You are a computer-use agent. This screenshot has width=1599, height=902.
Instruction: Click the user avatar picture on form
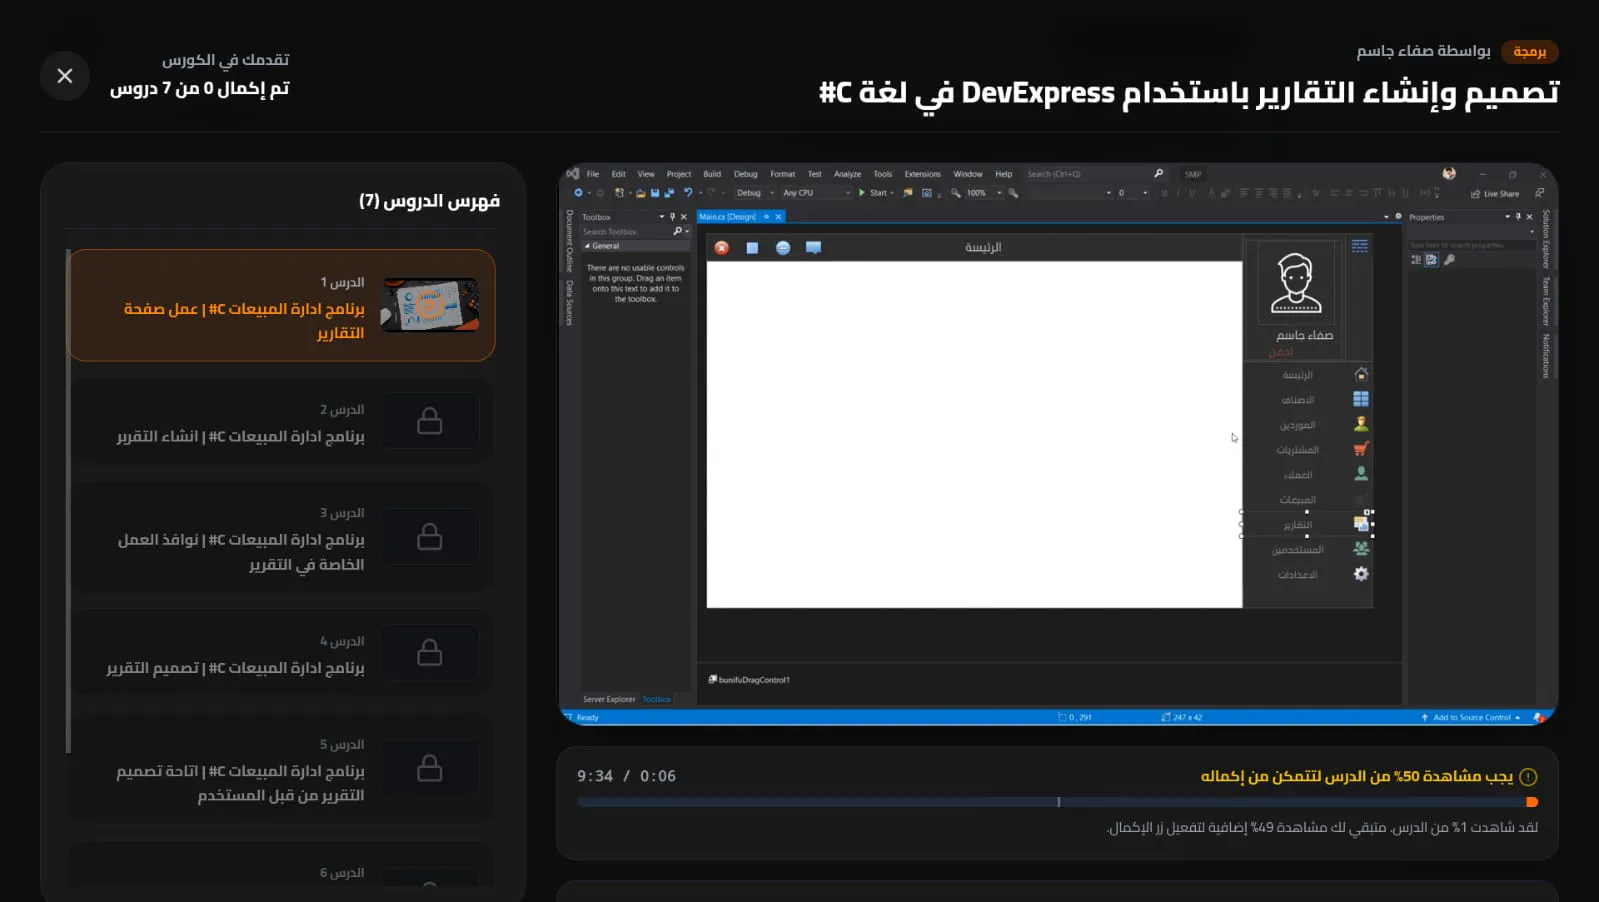[1296, 283]
